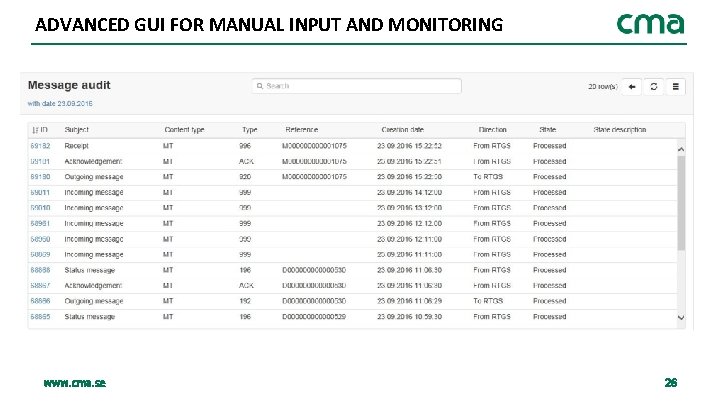Select 'ACK' type in row 69181
Image resolution: width=720 pixels, height=405 pixels.
pyautogui.click(x=247, y=162)
